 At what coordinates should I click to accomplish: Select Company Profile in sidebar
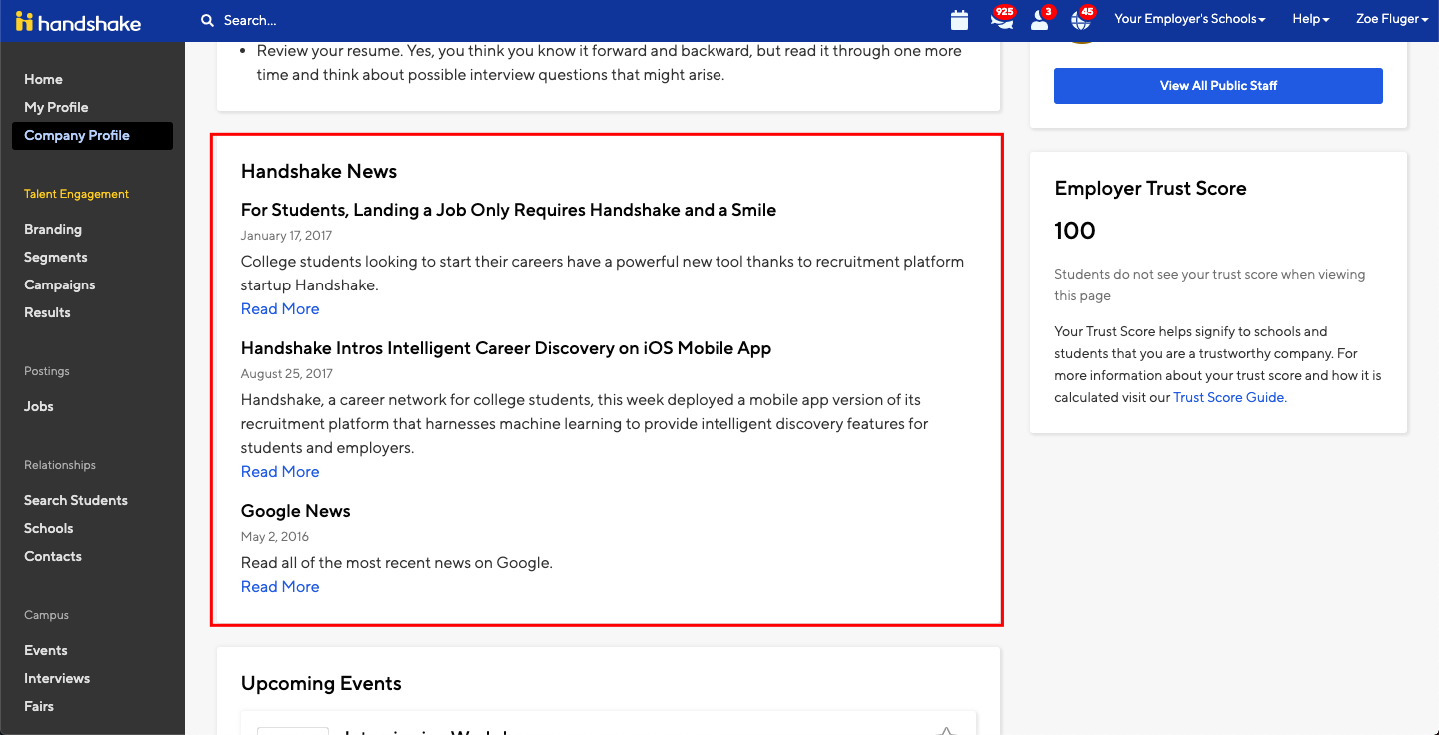click(x=92, y=135)
